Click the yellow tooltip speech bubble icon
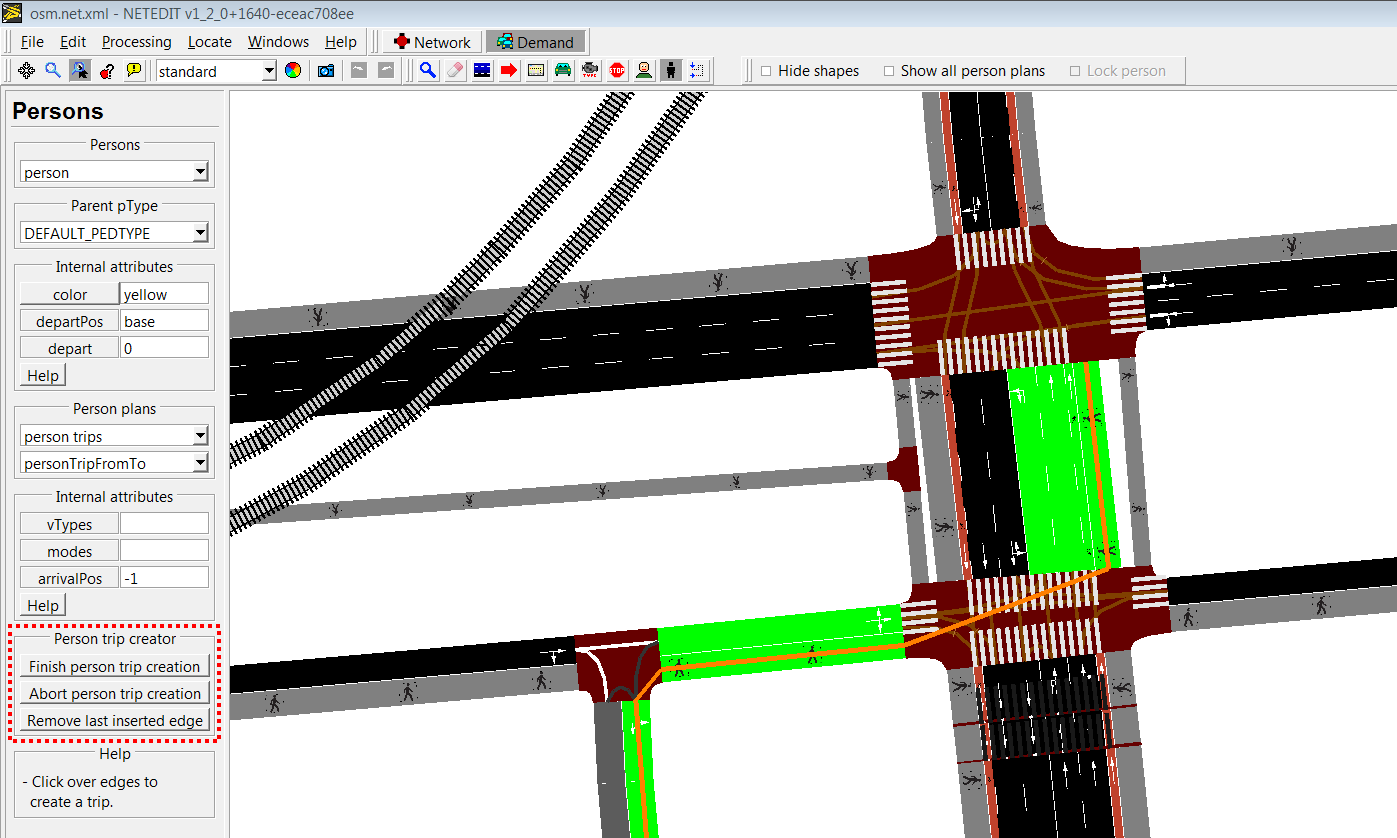This screenshot has width=1397, height=838. (134, 71)
